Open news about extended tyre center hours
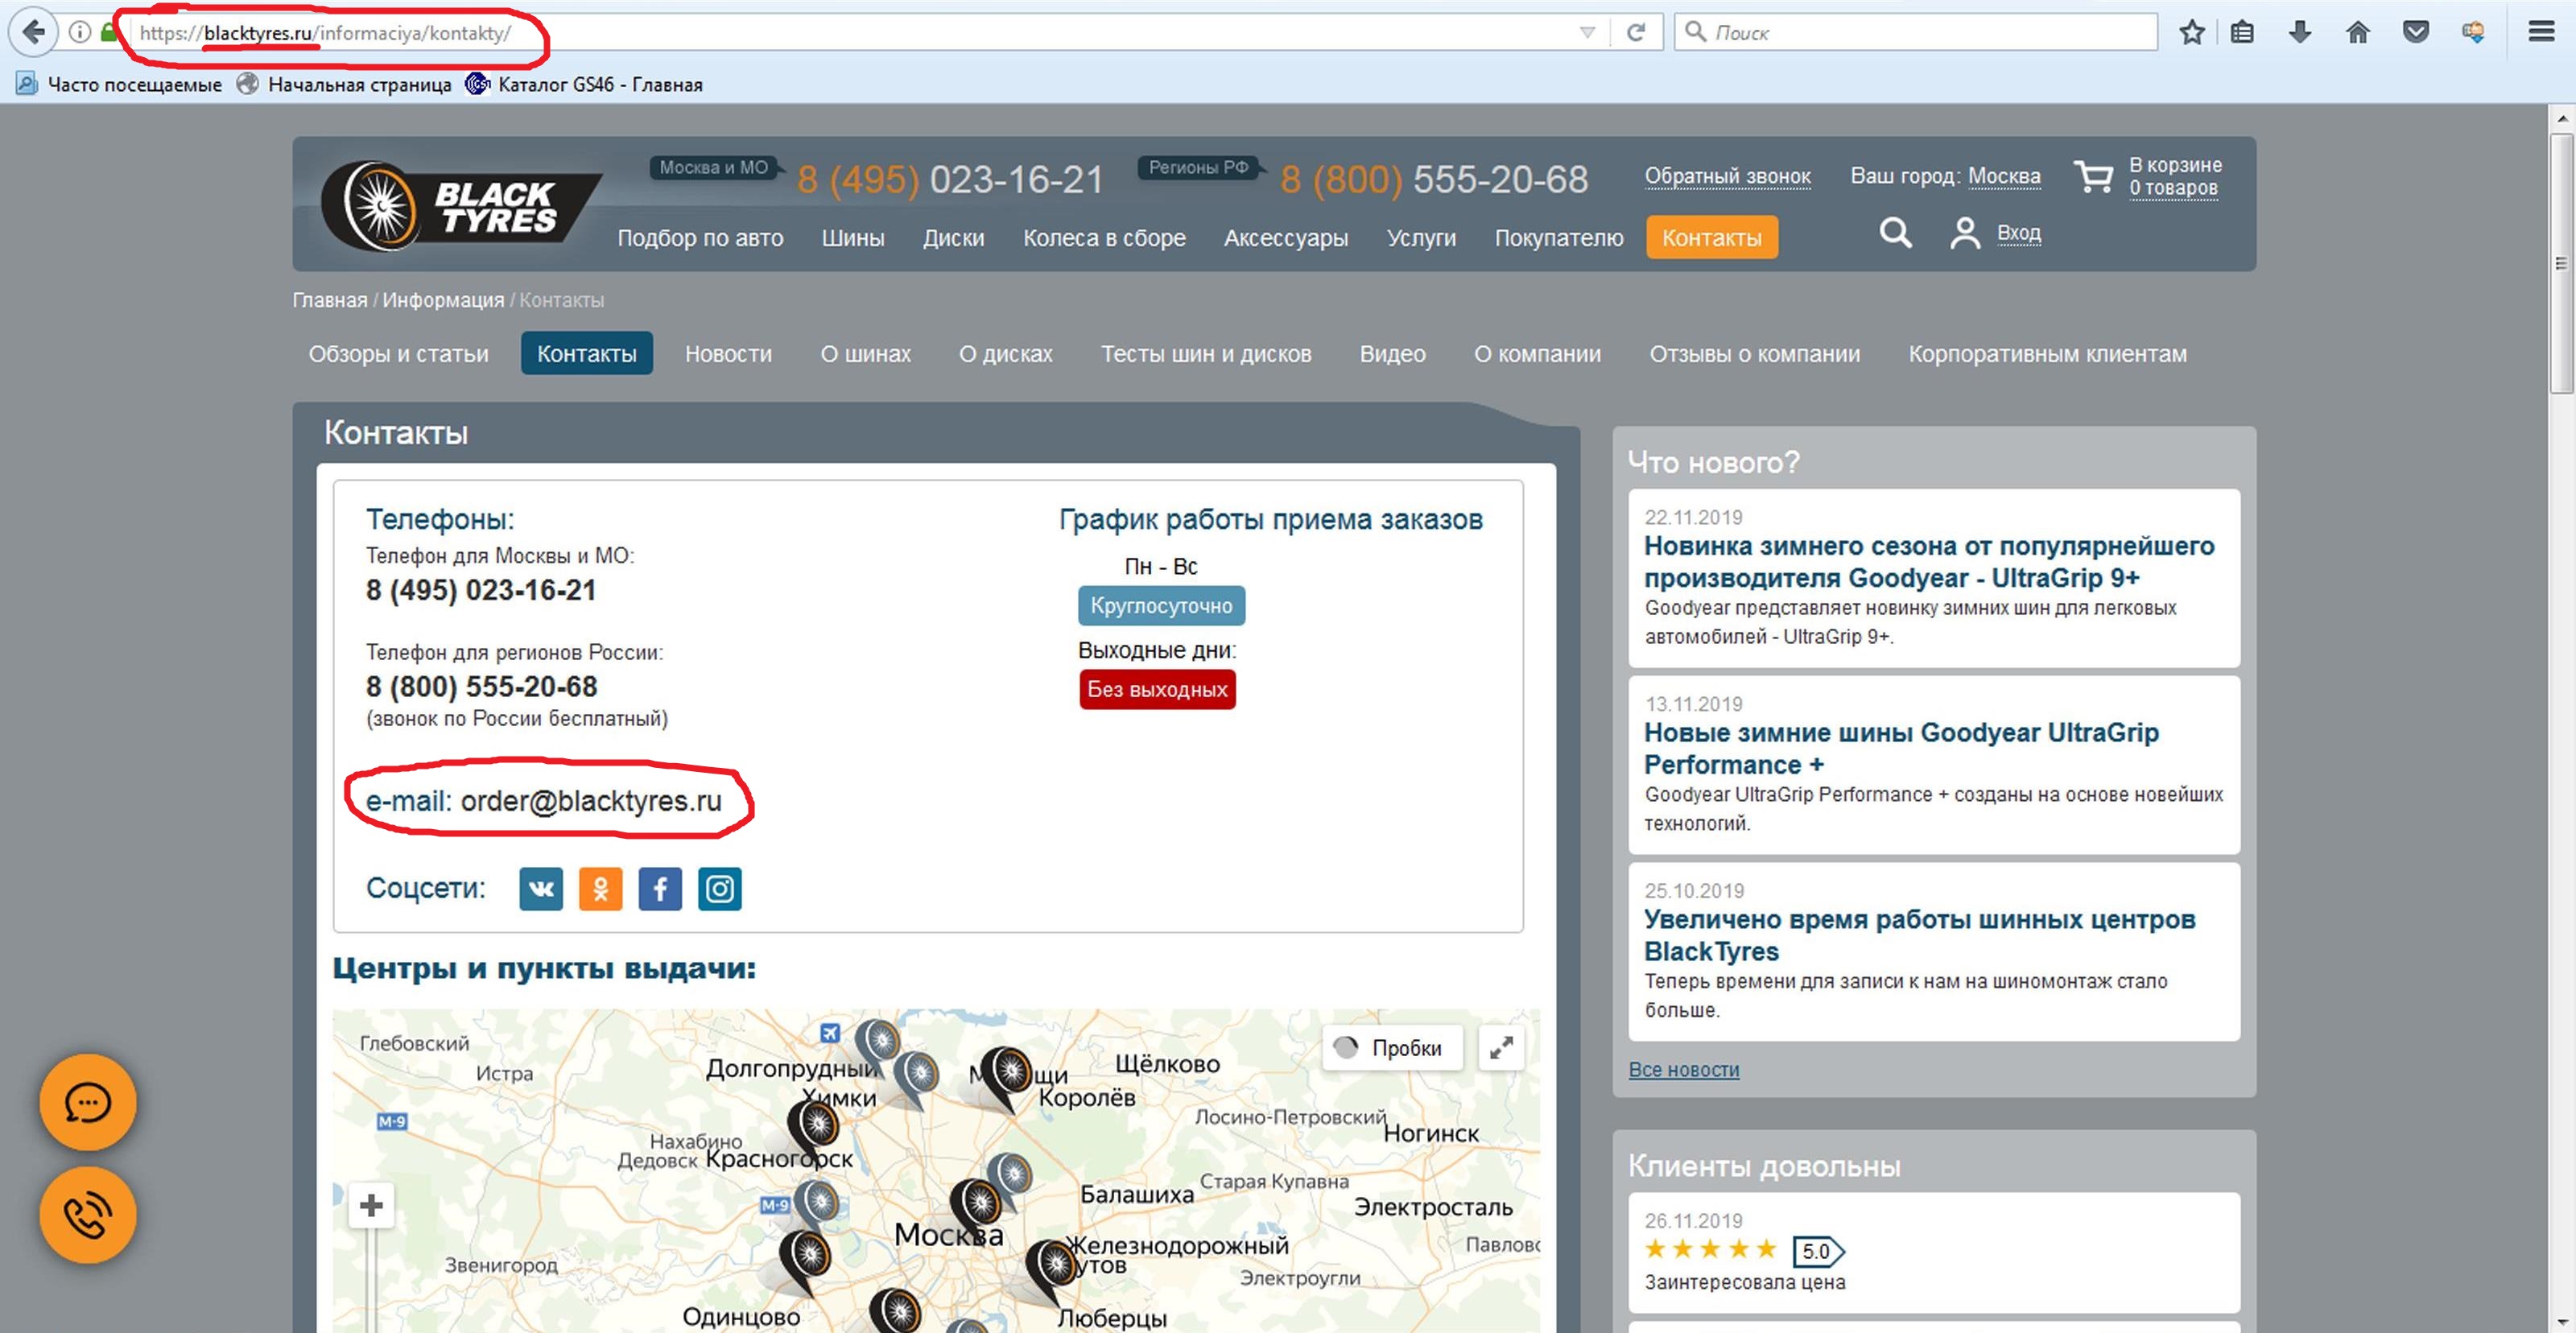The height and width of the screenshot is (1333, 2576). [1919, 935]
